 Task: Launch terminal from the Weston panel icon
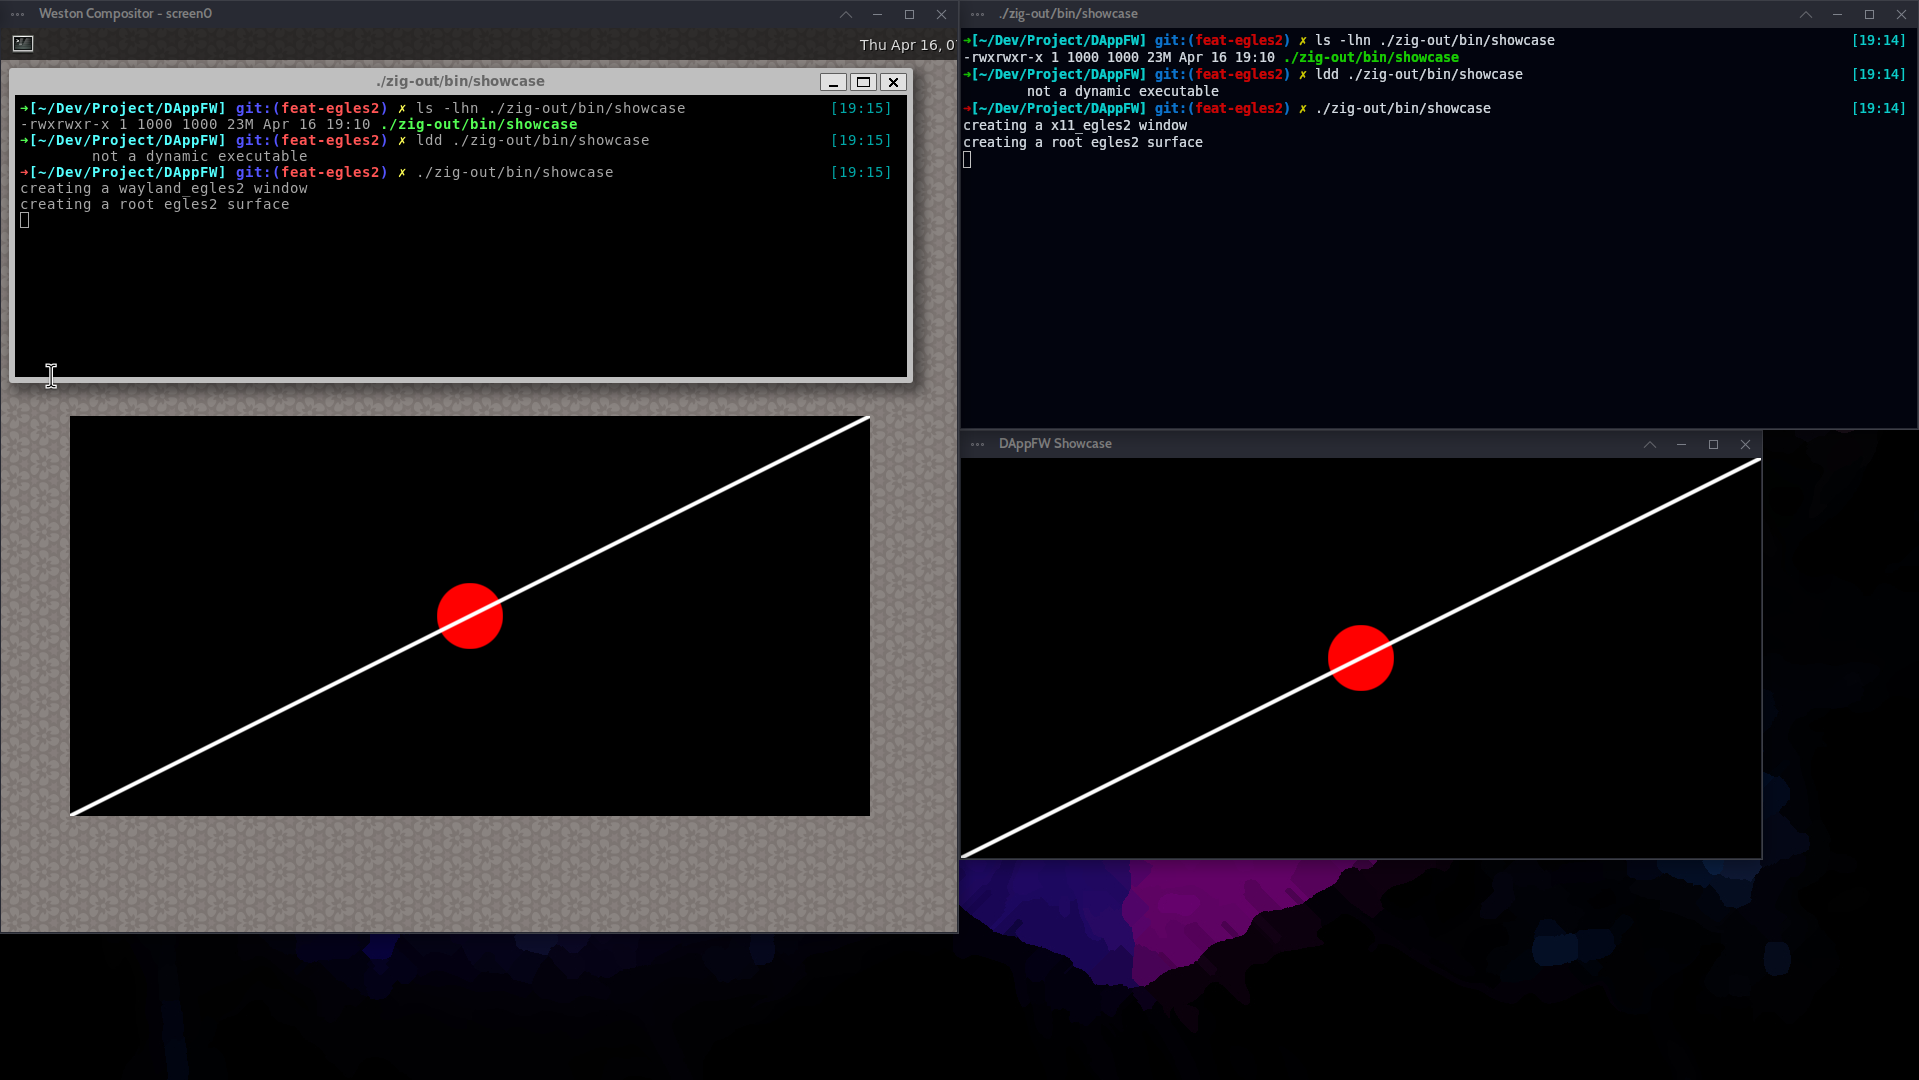23,44
